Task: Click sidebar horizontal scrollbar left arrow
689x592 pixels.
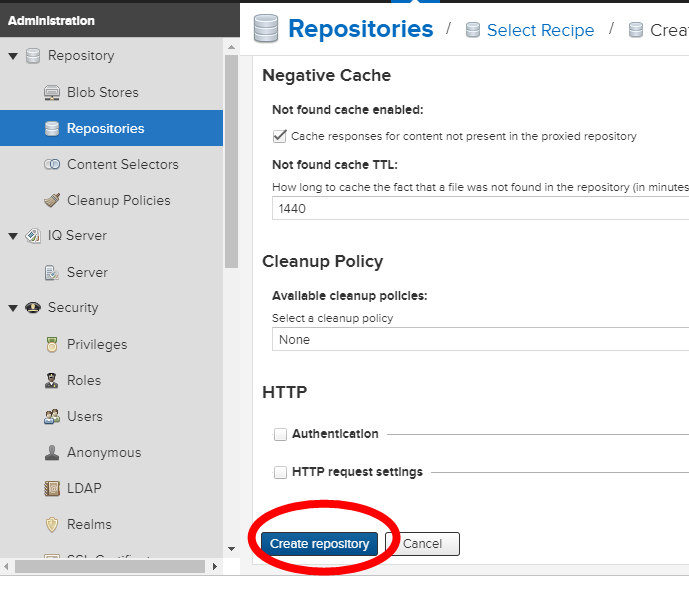Action: [x=6, y=567]
